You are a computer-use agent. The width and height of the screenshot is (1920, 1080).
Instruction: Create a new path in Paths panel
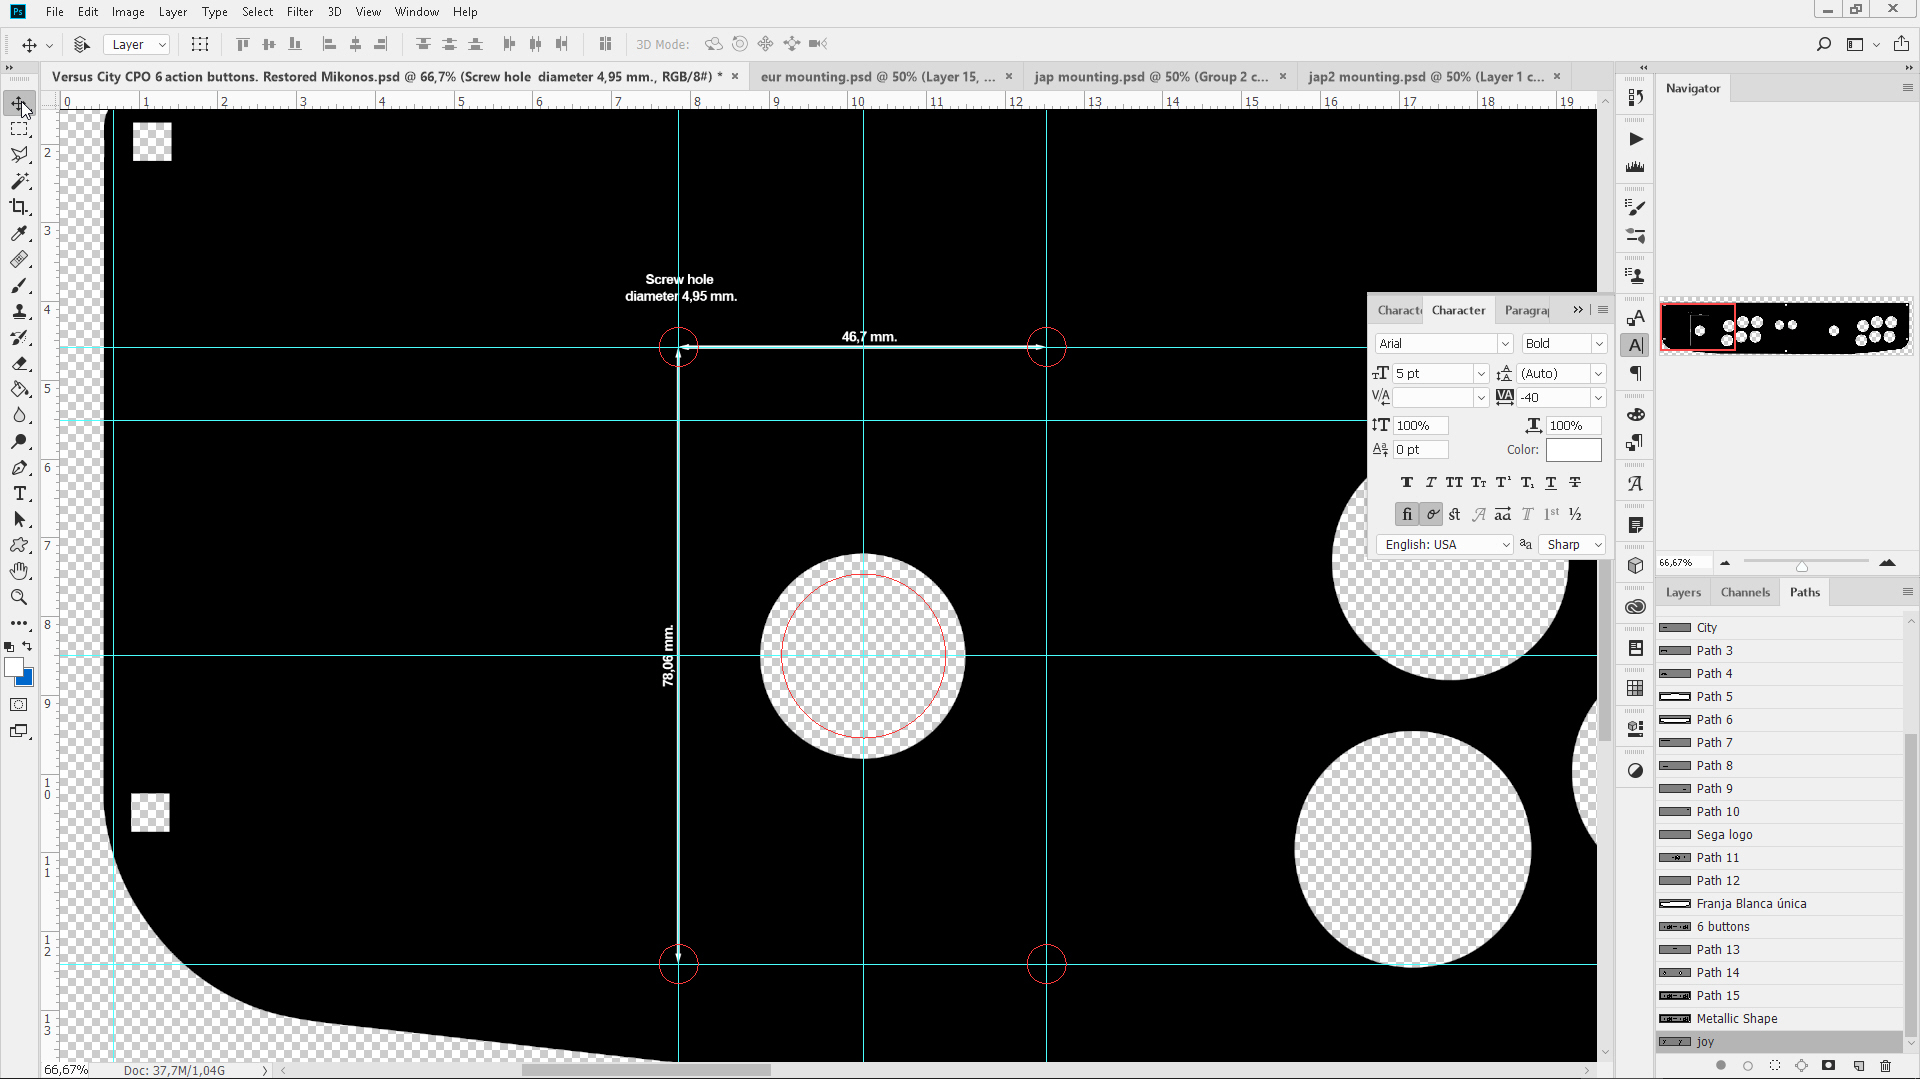tap(1857, 1066)
